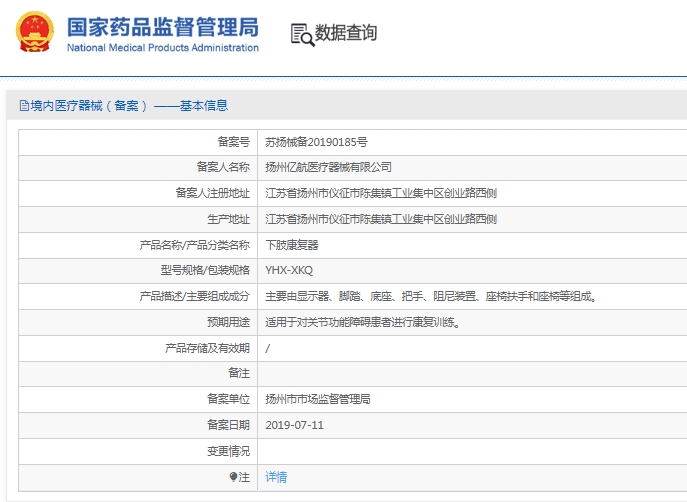Click the lightbulb icon beside 注
687x502 pixels.
click(234, 477)
